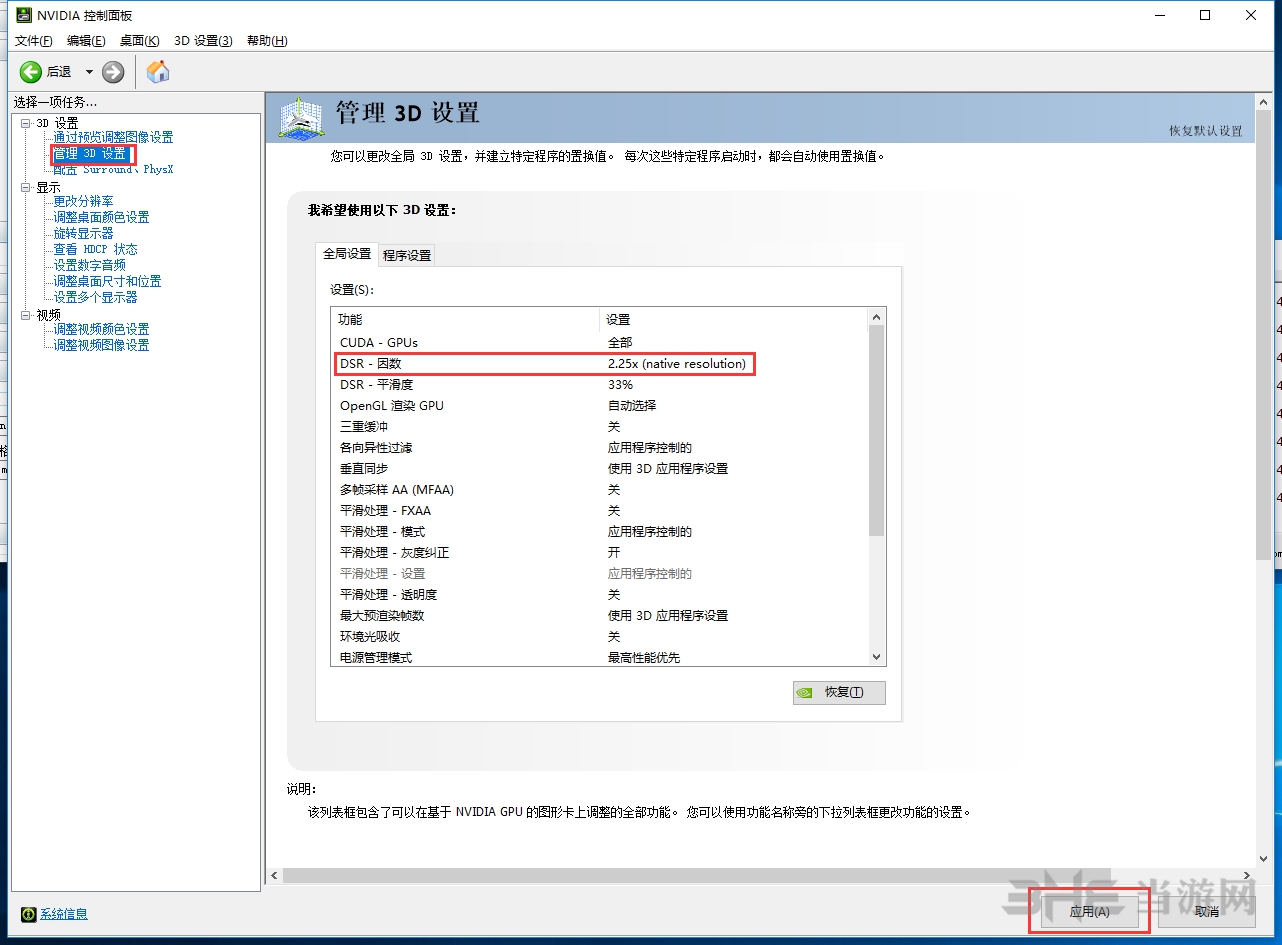Image resolution: width=1282 pixels, height=945 pixels.
Task: Open 设置多个显示器 task
Action: [96, 297]
